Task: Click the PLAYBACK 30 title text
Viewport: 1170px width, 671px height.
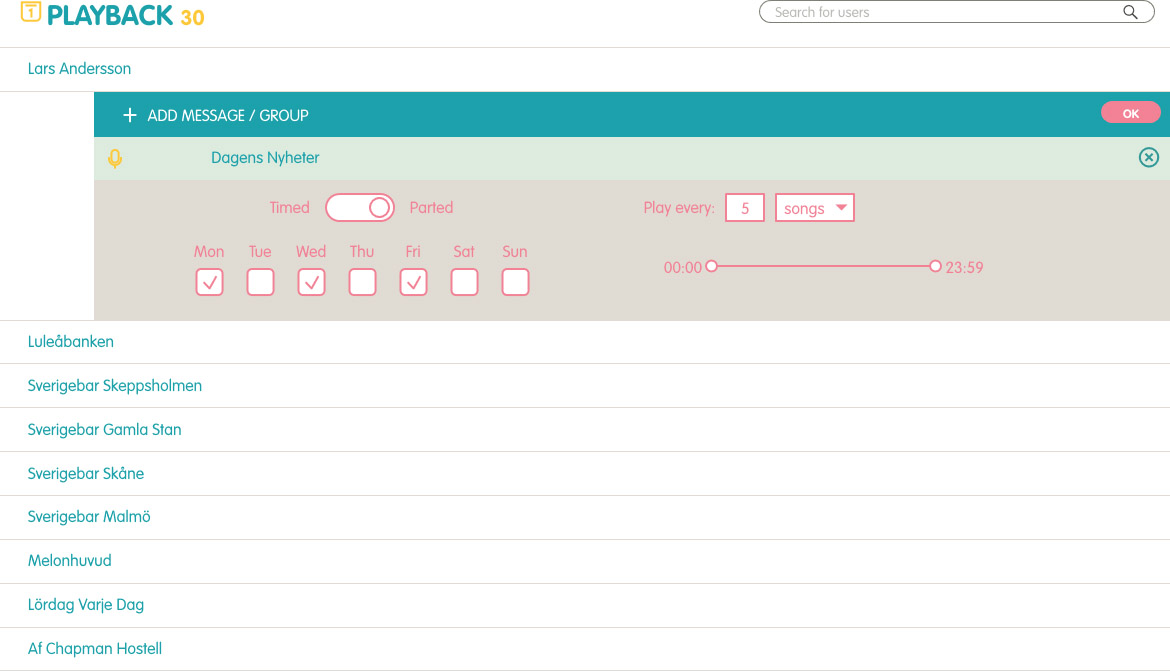Action: pos(125,16)
